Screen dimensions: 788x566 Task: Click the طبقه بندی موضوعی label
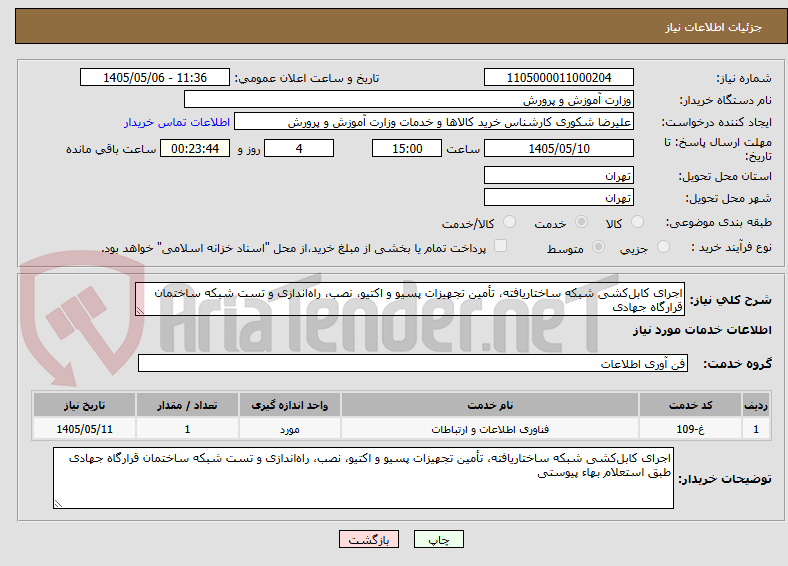719,222
